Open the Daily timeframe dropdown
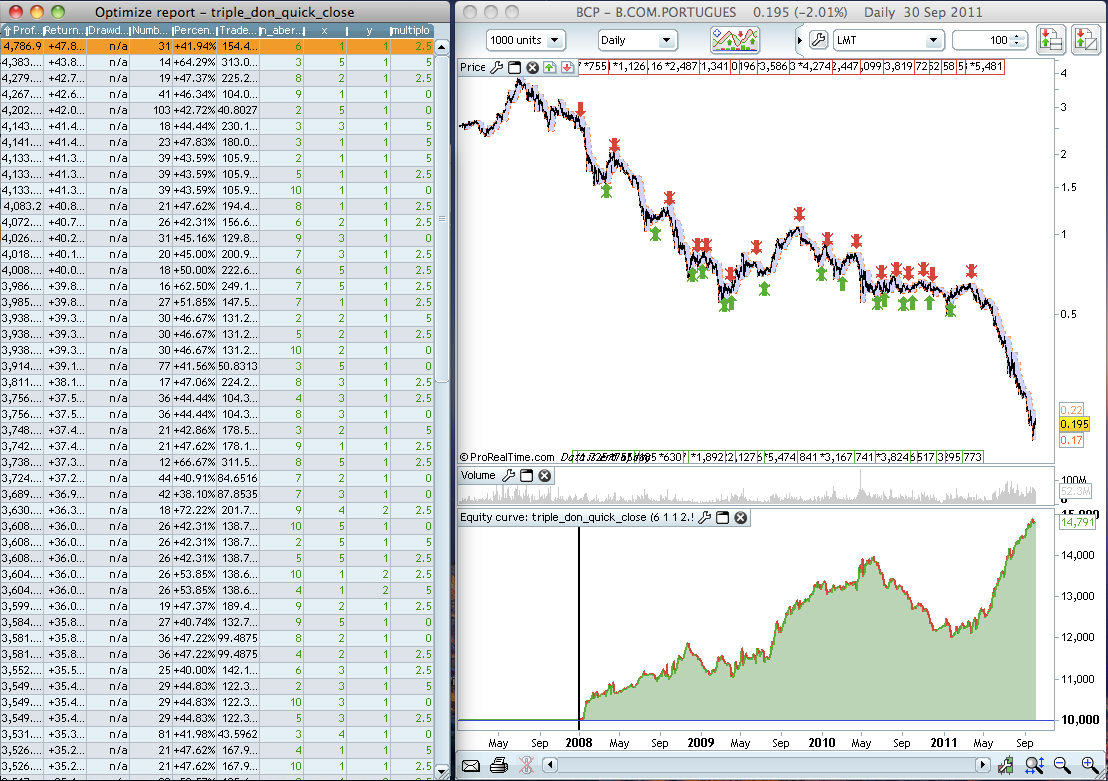 [x=637, y=40]
